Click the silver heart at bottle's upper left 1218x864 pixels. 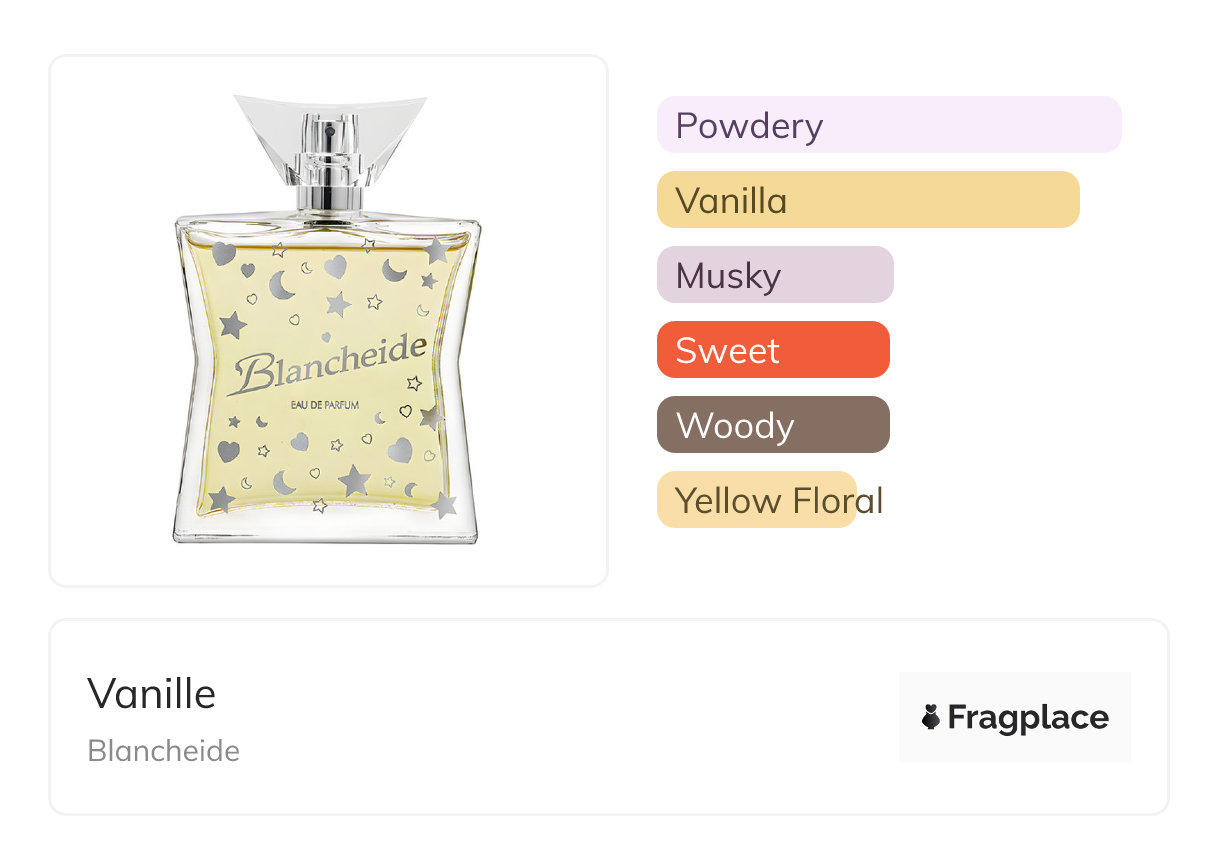pyautogui.click(x=224, y=253)
